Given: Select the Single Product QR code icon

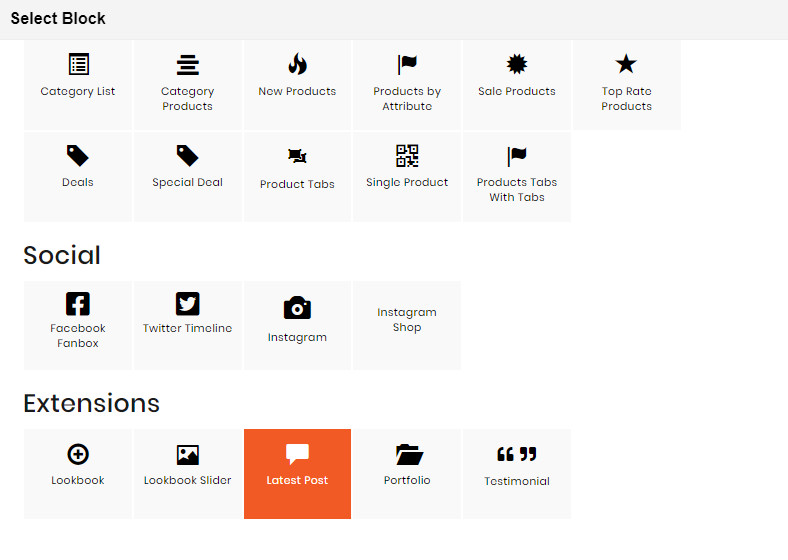Looking at the screenshot, I should coord(407,155).
